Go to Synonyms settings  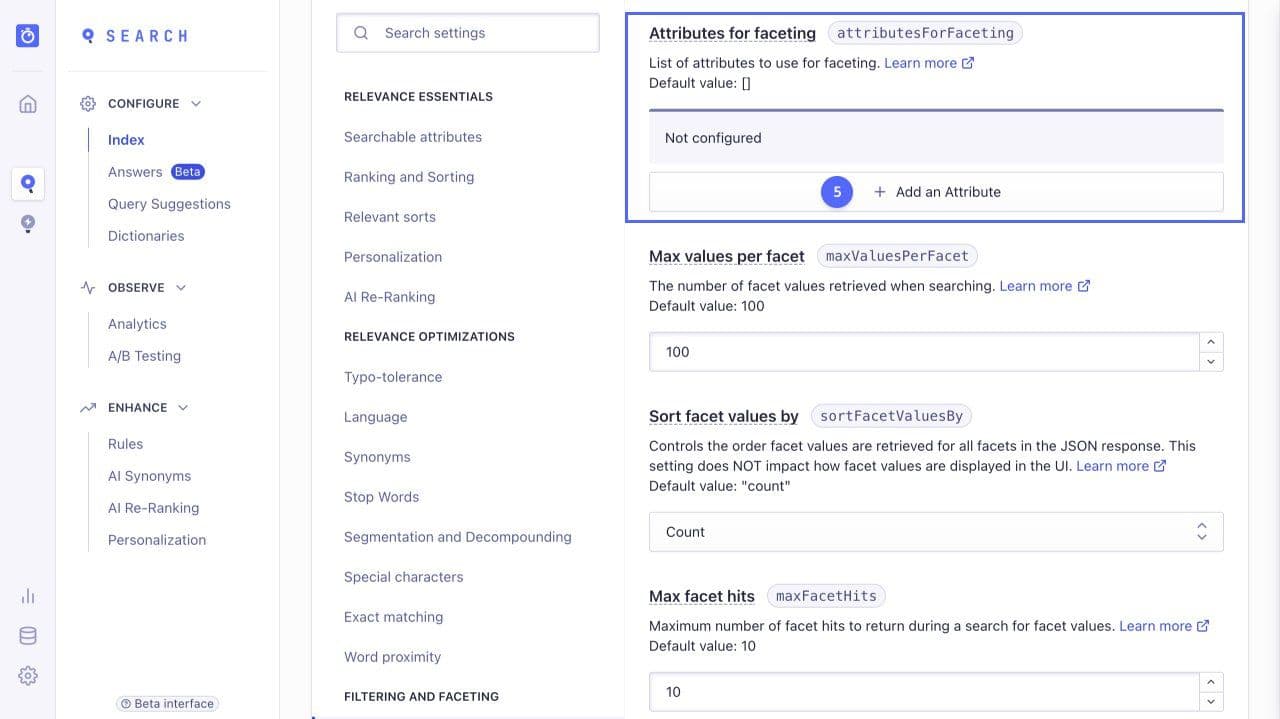(377, 457)
